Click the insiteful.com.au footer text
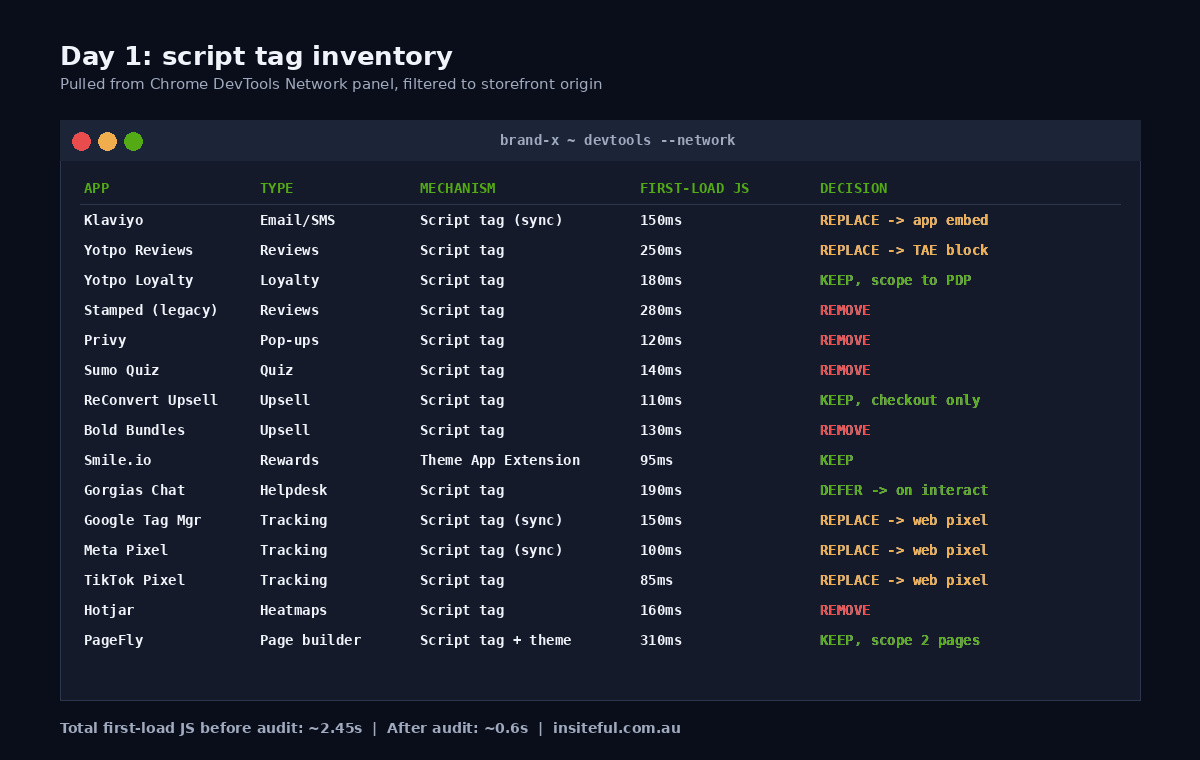Image resolution: width=1200 pixels, height=760 pixels. [x=617, y=728]
